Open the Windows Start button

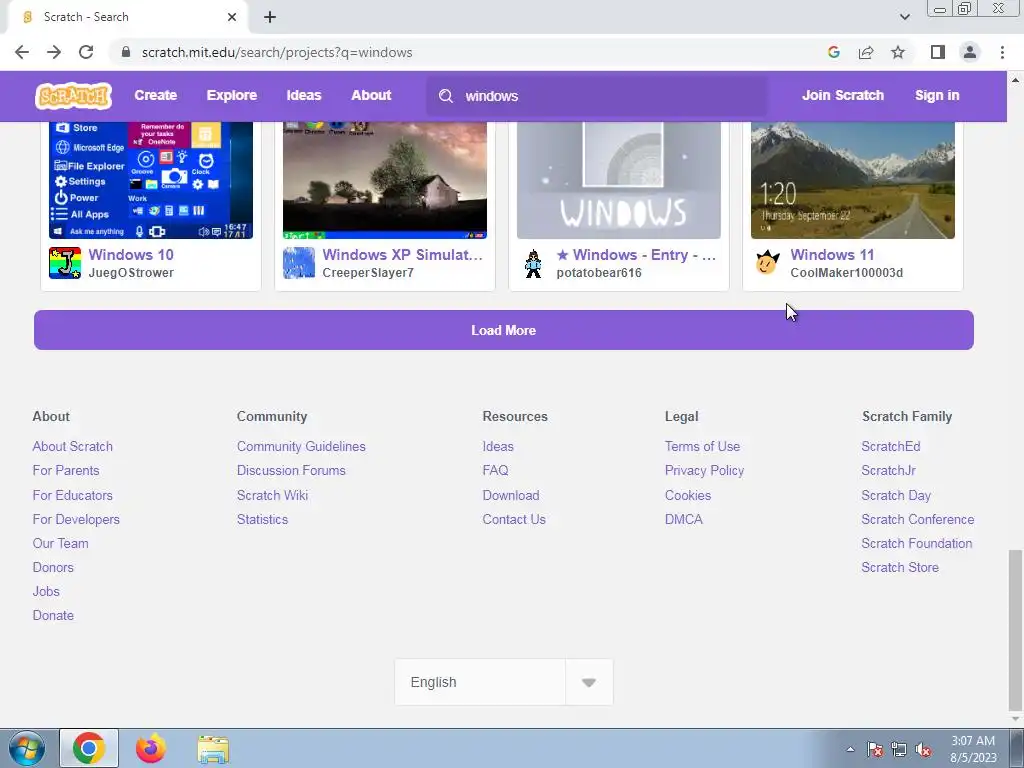pyautogui.click(x=27, y=748)
